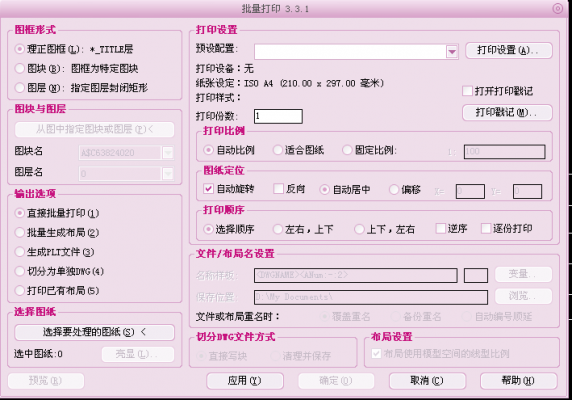
Task: Click the 确定 (O) button
Action: (336, 381)
